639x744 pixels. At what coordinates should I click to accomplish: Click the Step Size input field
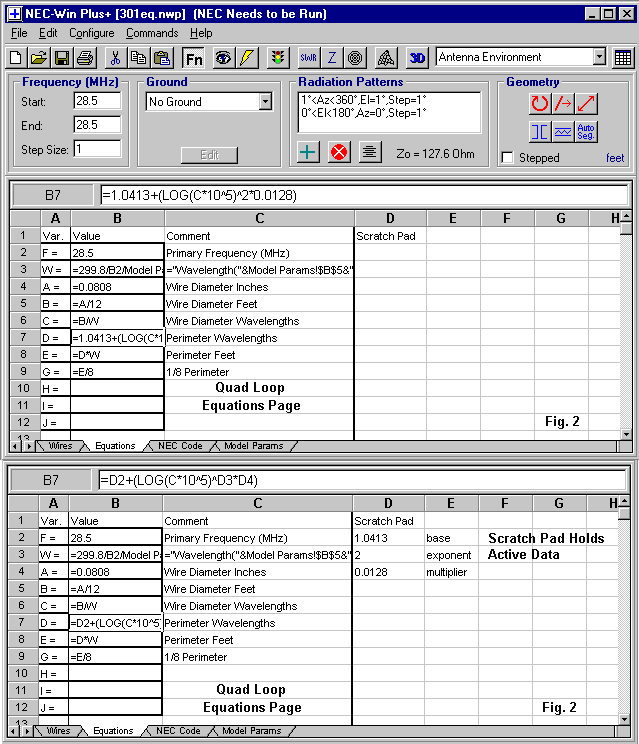coord(97,149)
